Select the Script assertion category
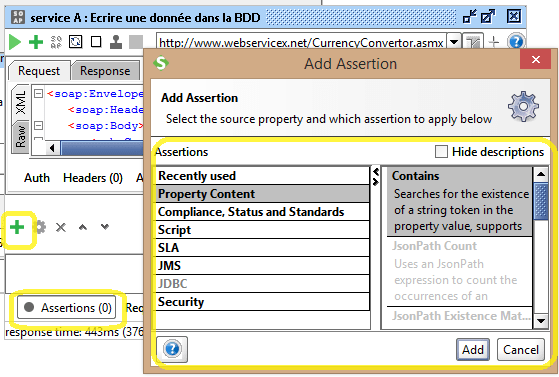This screenshot has height=377, width=559. click(262, 230)
